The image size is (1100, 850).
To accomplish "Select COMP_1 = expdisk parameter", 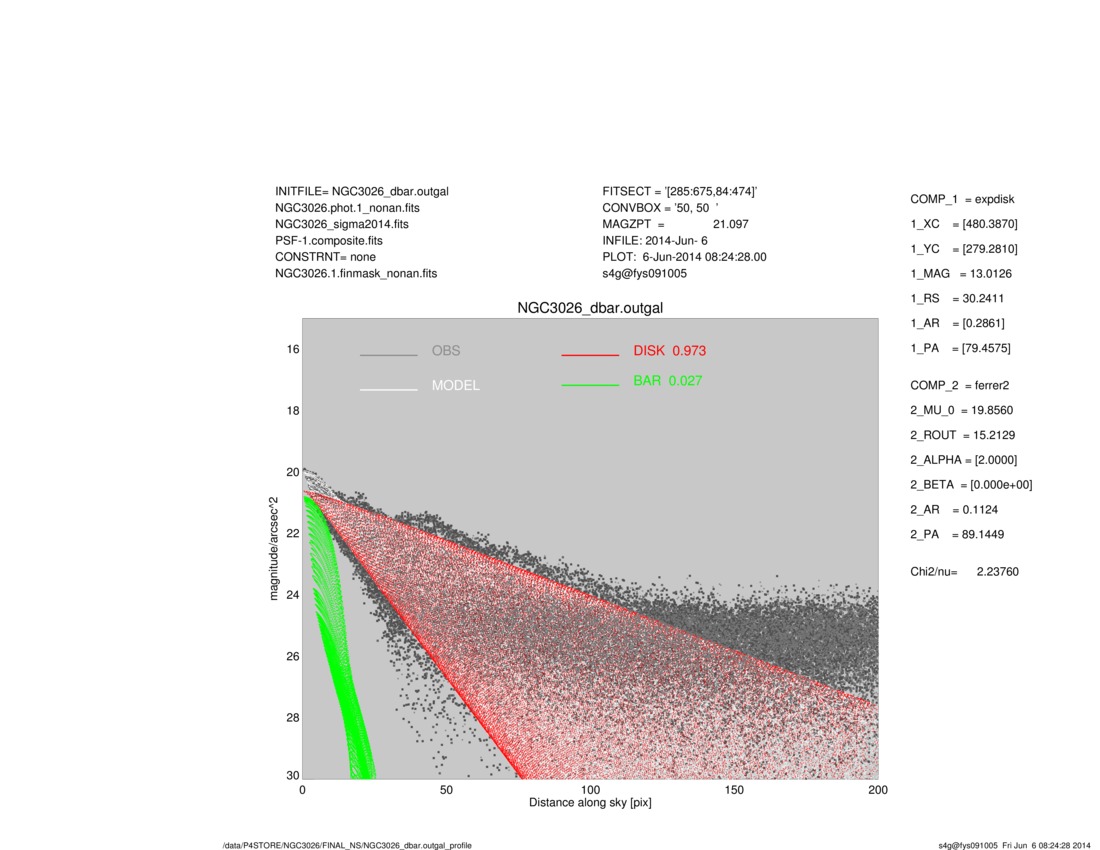I will click(x=962, y=199).
